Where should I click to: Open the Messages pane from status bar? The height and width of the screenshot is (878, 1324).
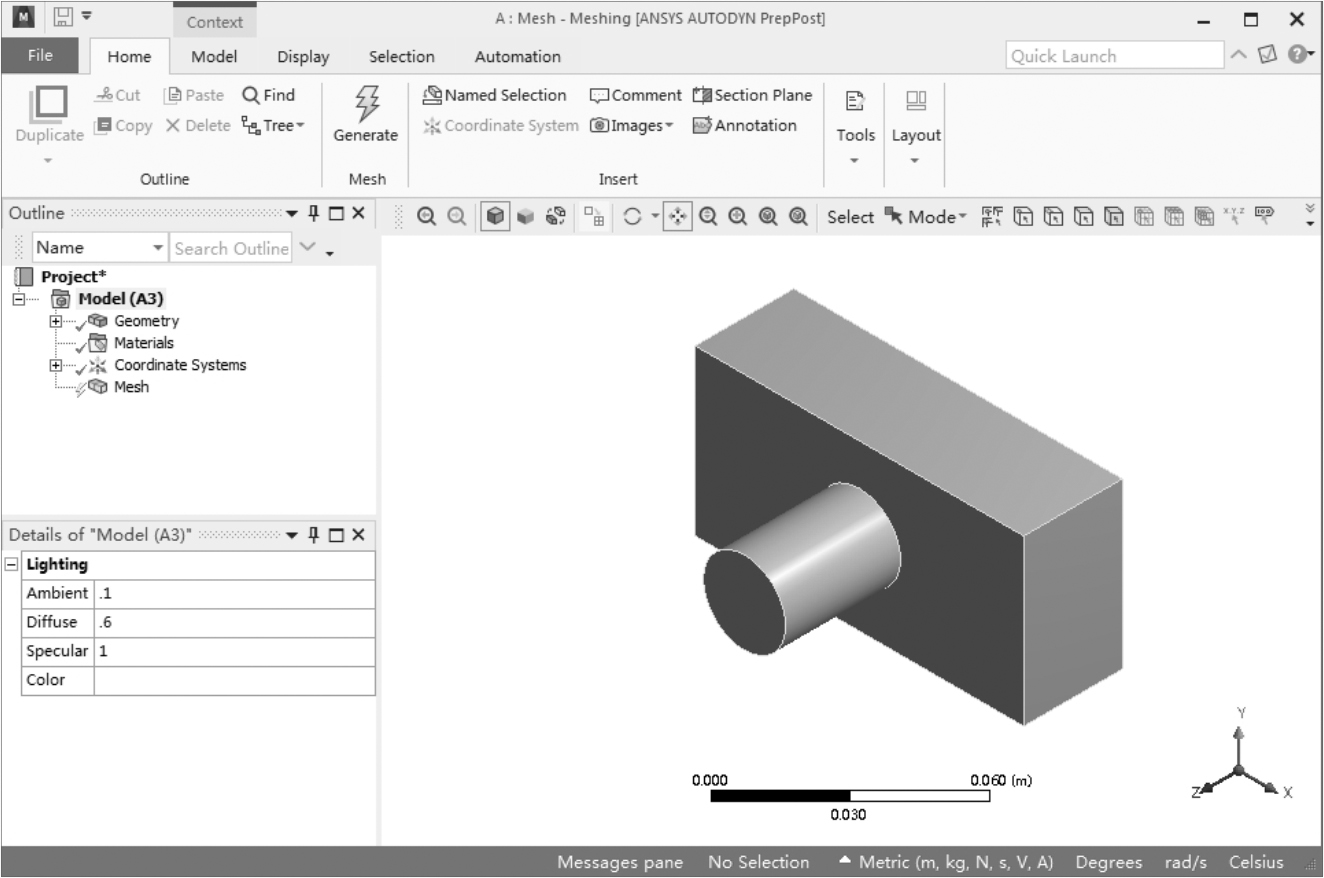(x=619, y=862)
